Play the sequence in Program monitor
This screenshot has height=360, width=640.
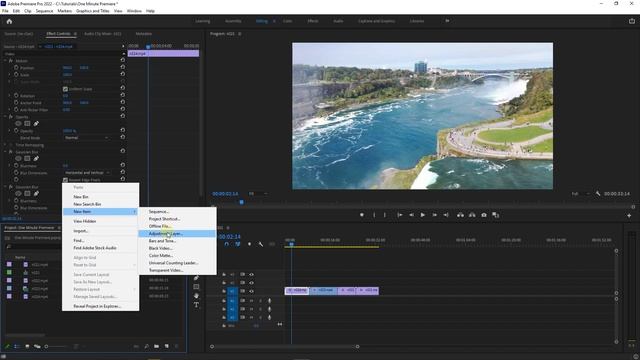click(423, 215)
